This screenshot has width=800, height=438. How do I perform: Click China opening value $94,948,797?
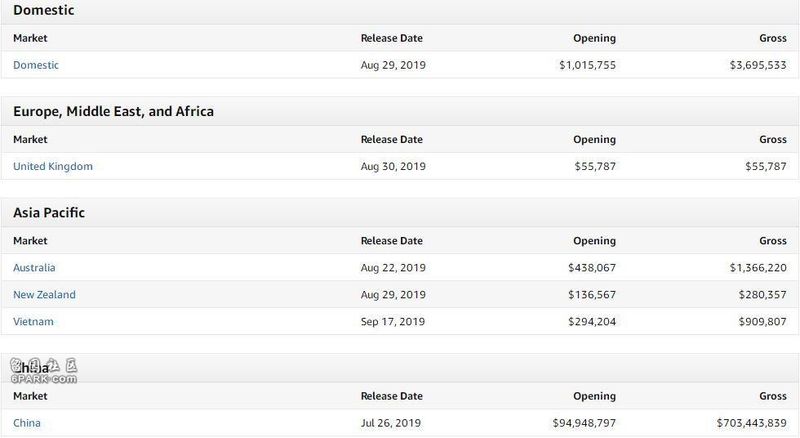pyautogui.click(x=584, y=423)
